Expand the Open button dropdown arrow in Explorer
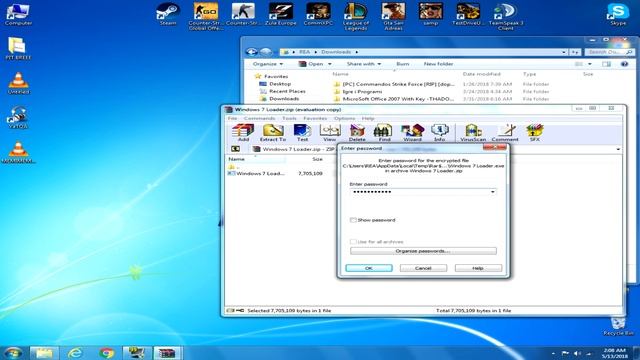Viewport: 640px width, 360px height. [x=330, y=64]
